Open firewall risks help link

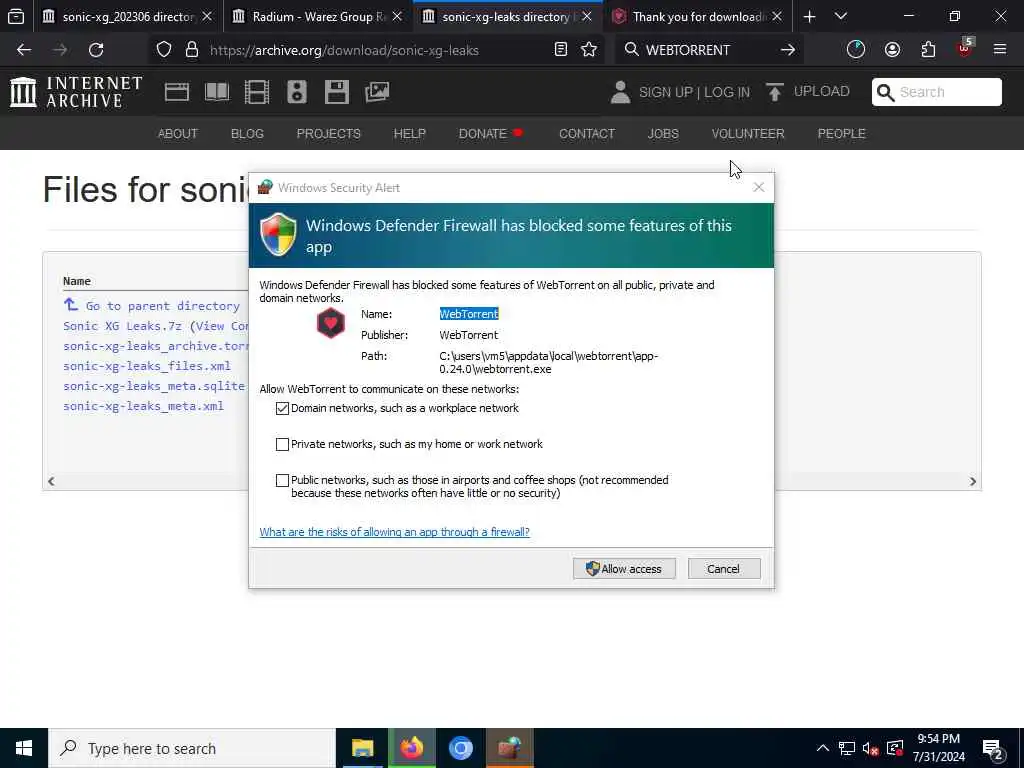pyautogui.click(x=394, y=532)
